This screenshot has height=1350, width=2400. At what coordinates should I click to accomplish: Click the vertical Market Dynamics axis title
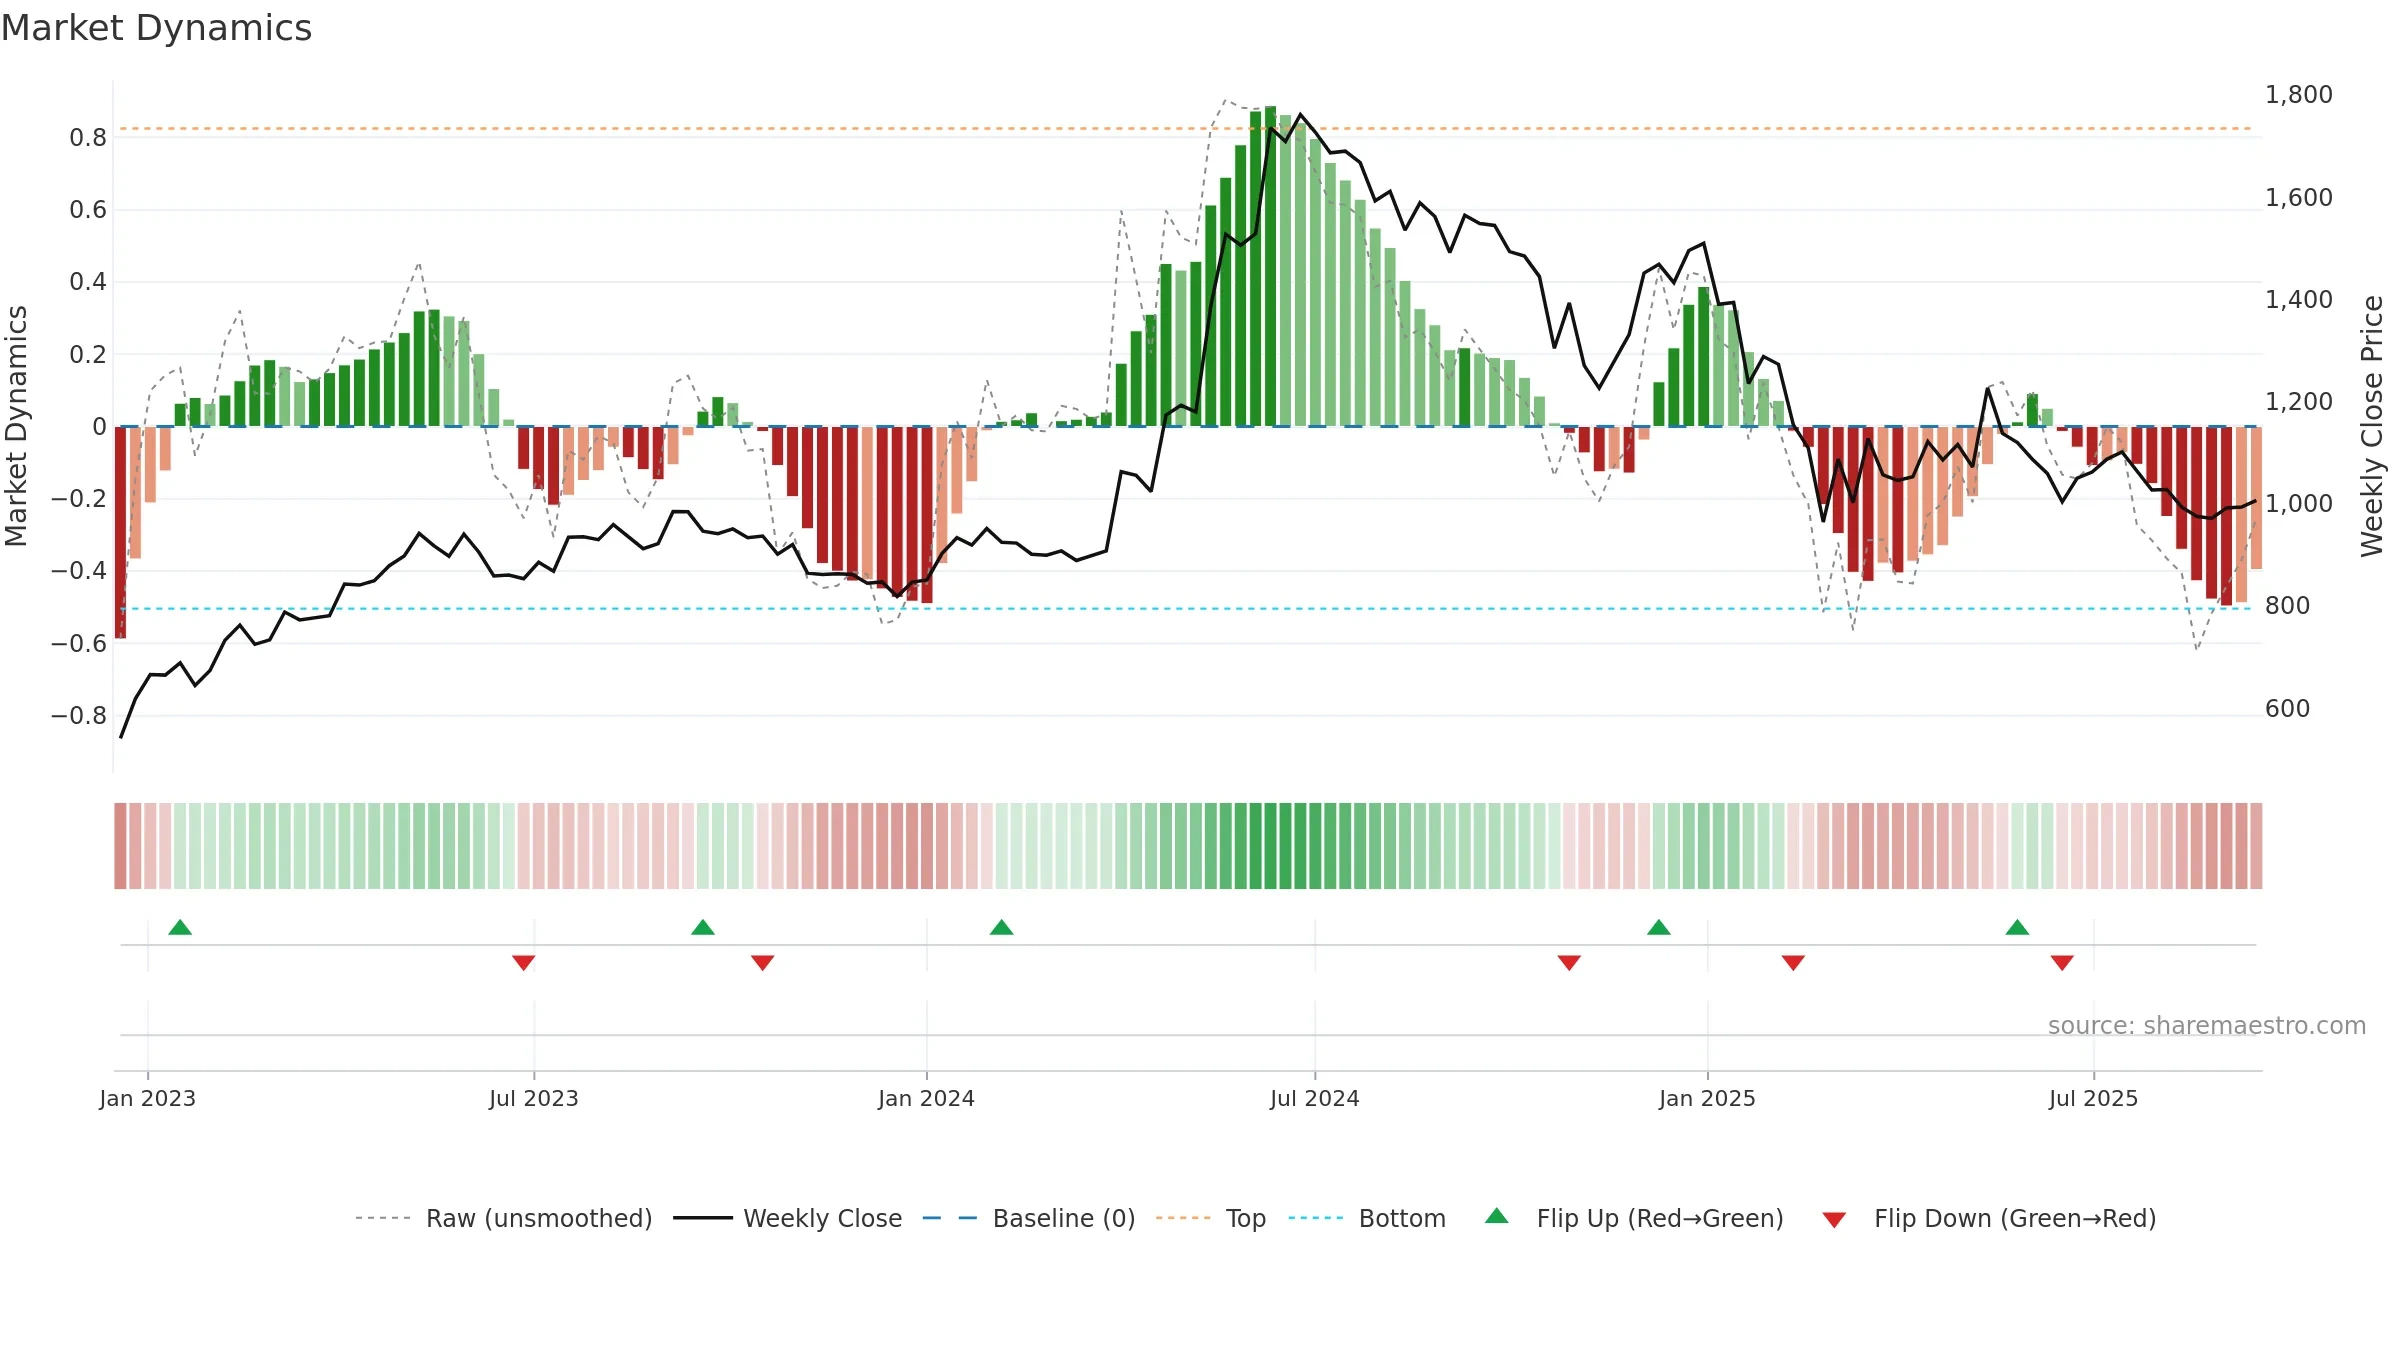pyautogui.click(x=16, y=426)
